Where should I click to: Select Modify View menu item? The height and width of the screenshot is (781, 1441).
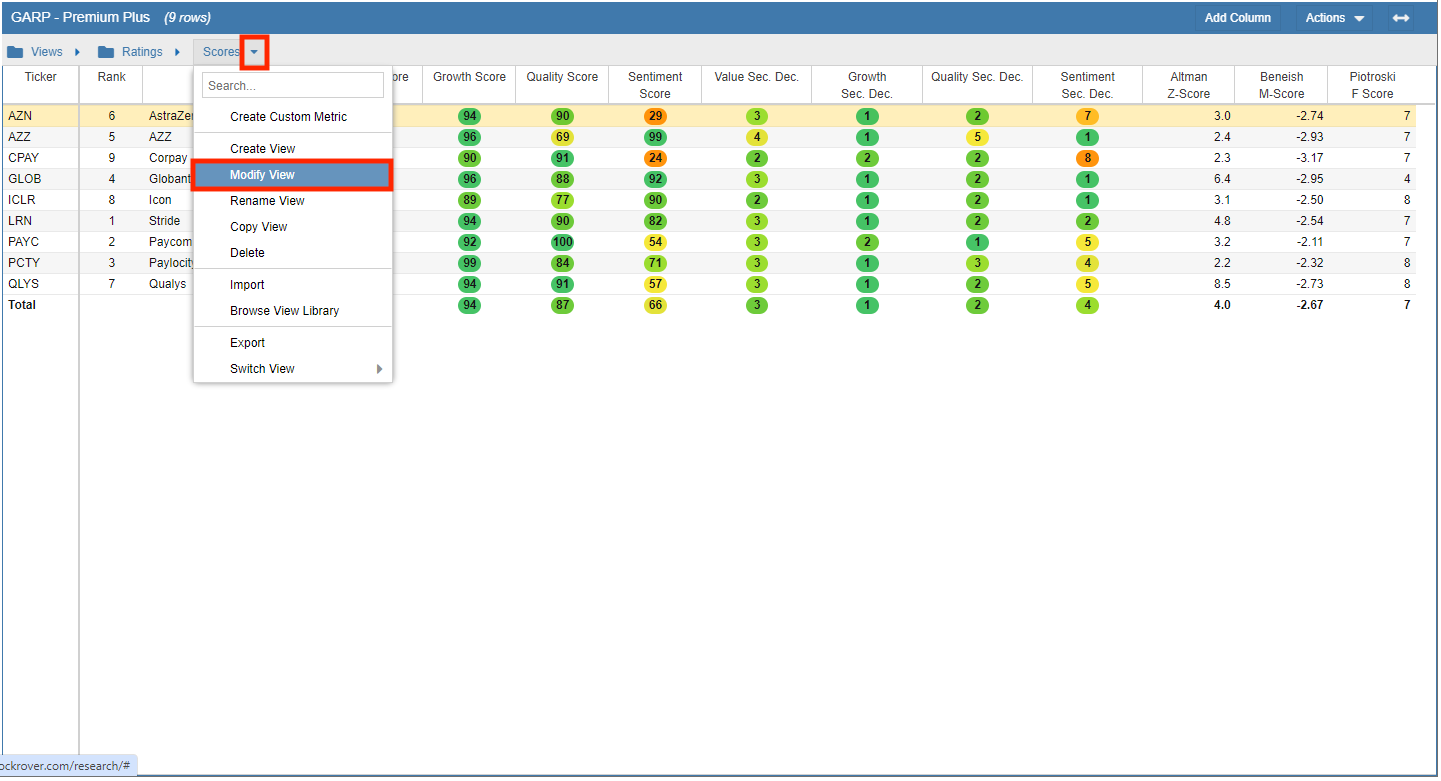click(x=293, y=175)
